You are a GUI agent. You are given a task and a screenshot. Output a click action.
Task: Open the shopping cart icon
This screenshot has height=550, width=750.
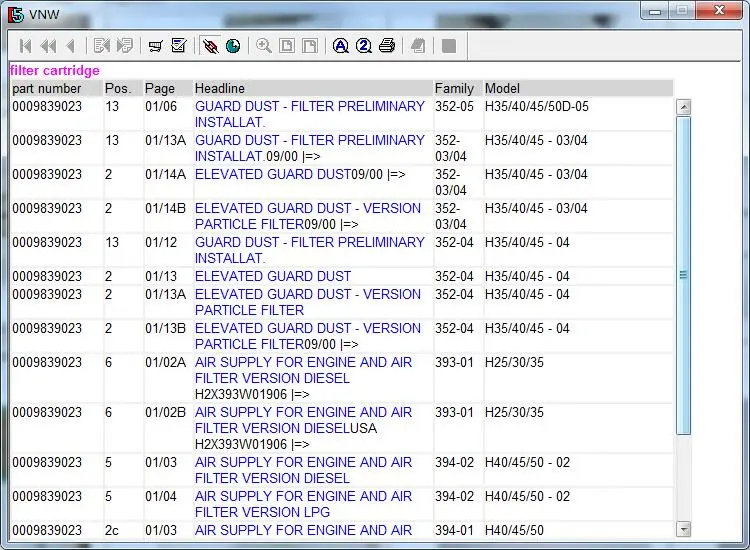[155, 46]
